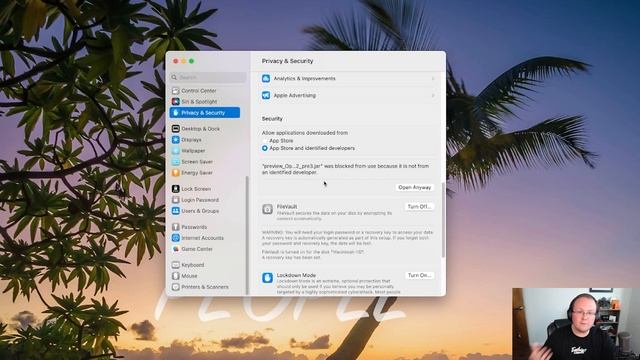Click the sidebar vertical scrollbar
This screenshot has width=640, height=360.
pos(247,235)
